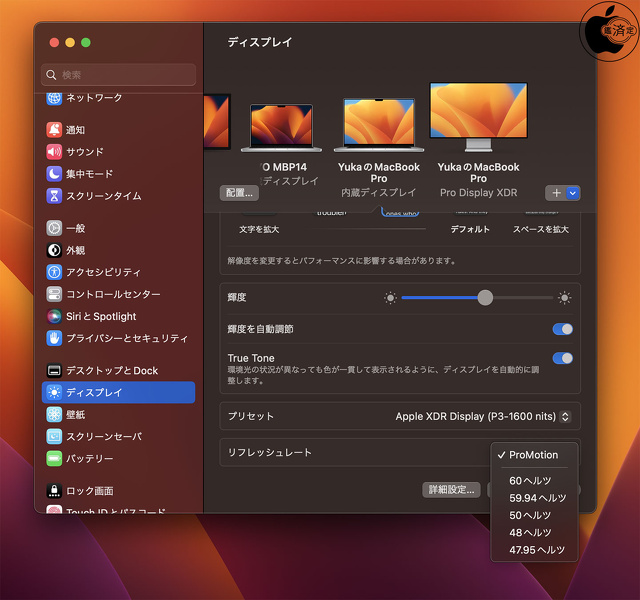Image resolution: width=640 pixels, height=600 pixels.
Task: Click the low brightness sun icon
Action: pos(390,298)
